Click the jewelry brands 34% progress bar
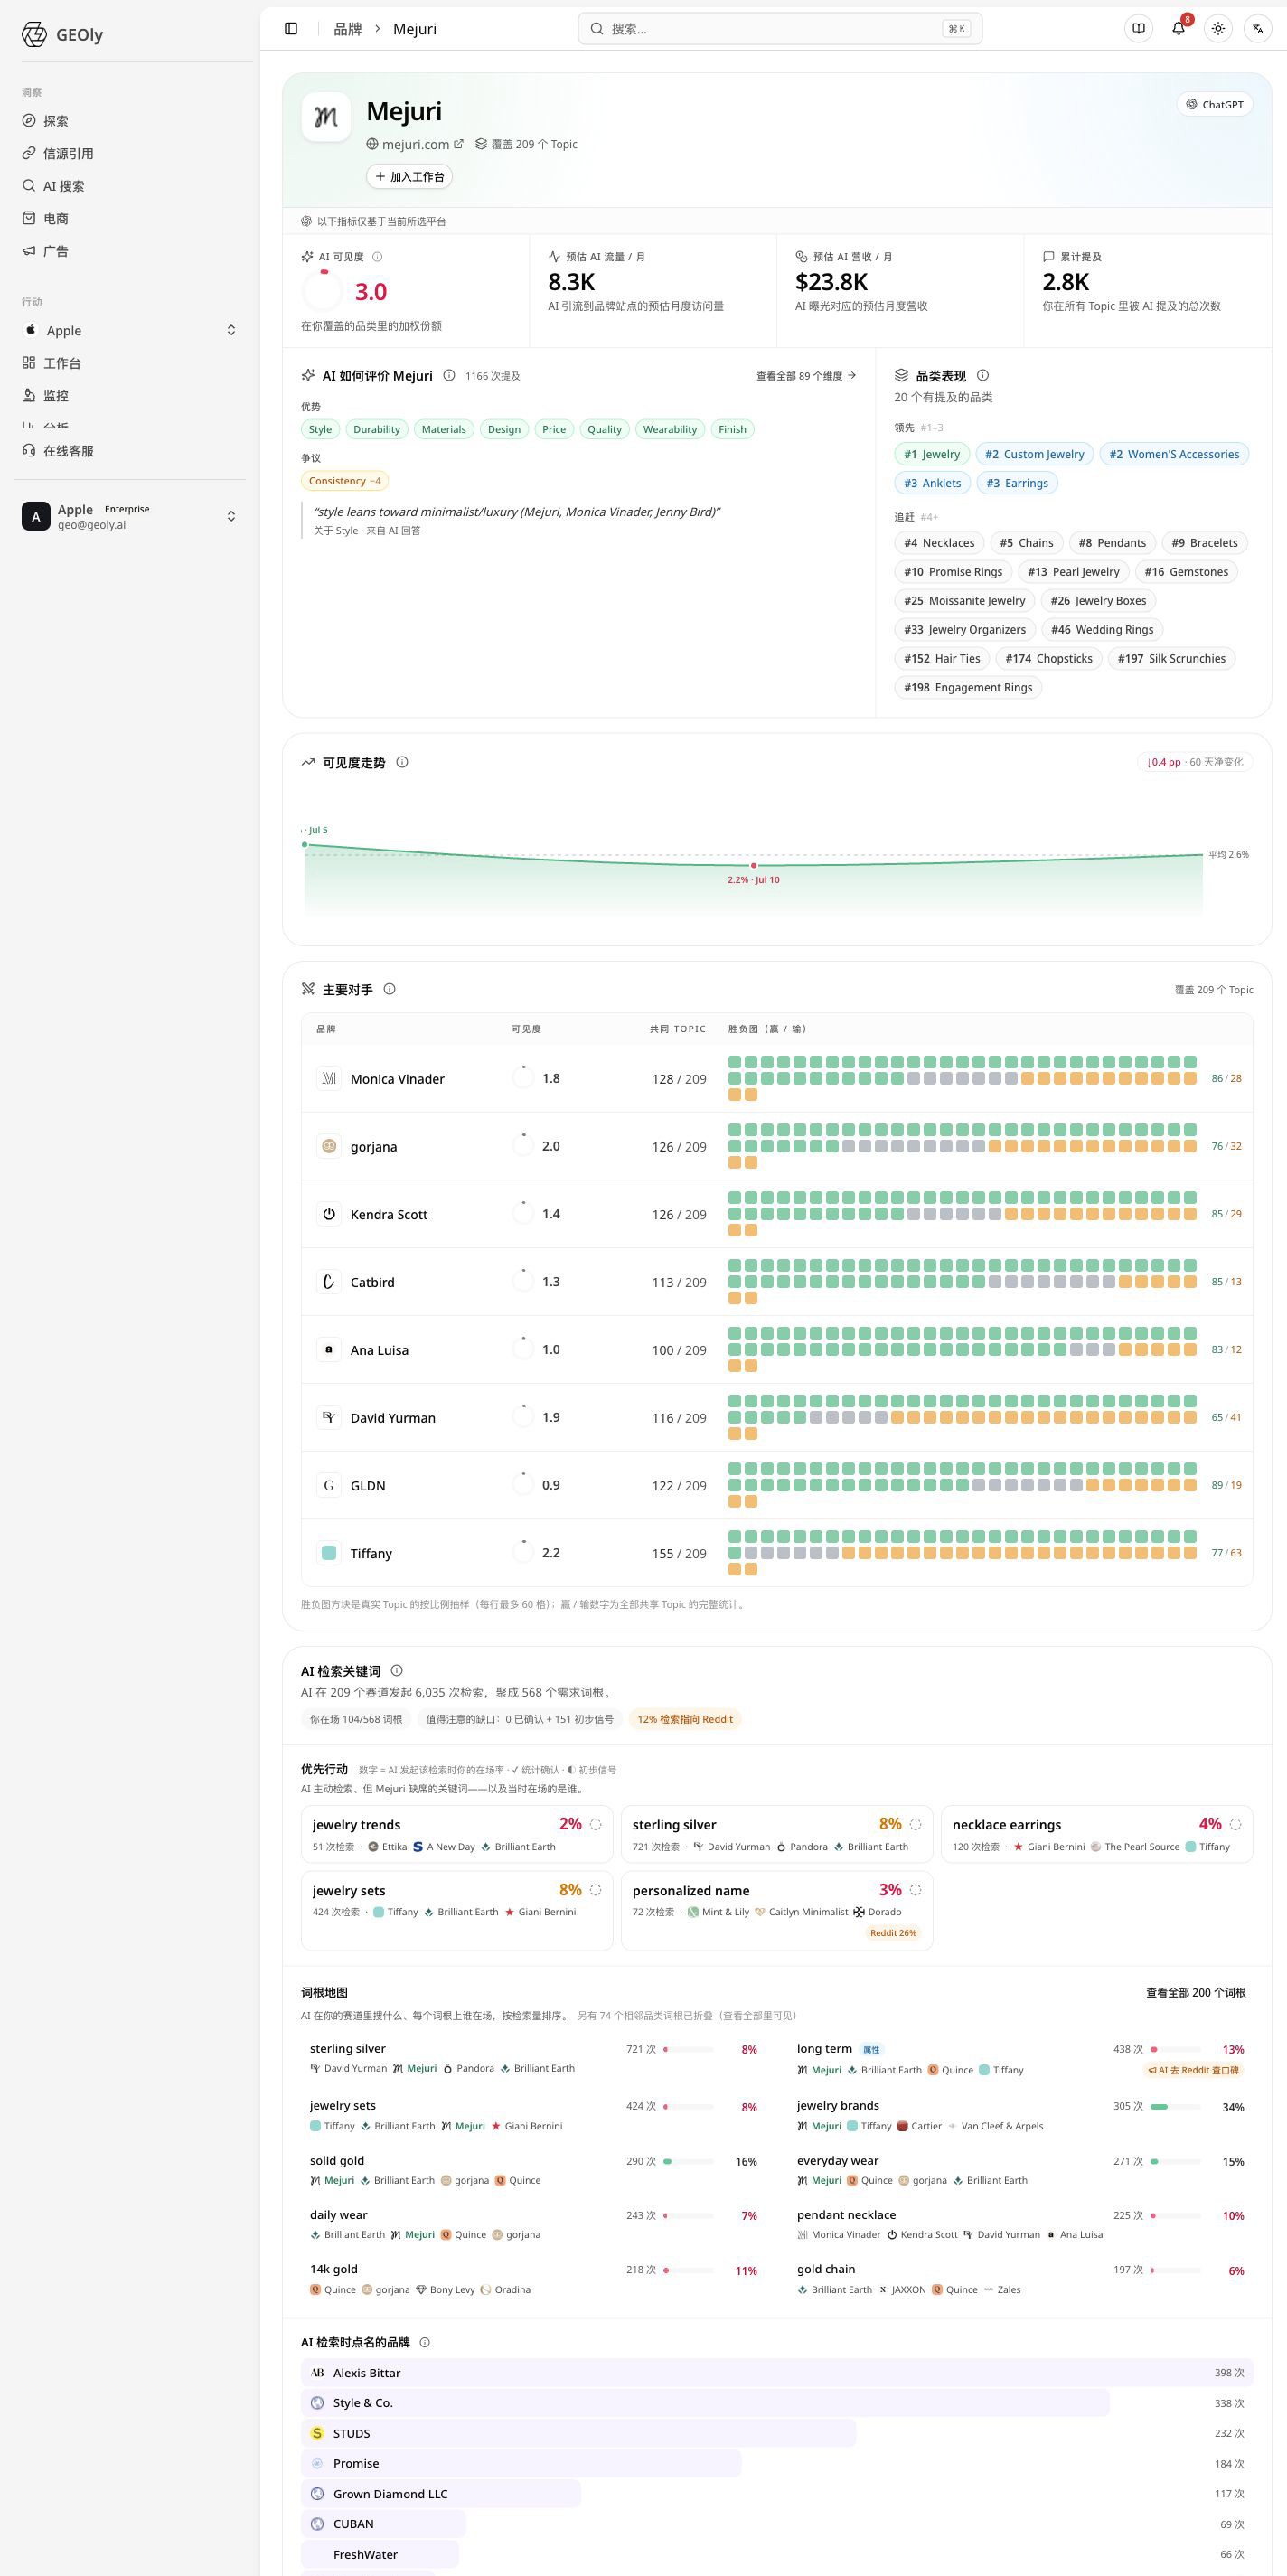Screen dimensions: 1287x2576 point(1175,2107)
